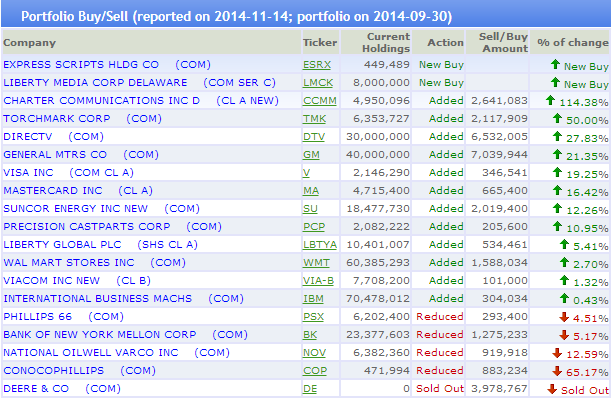Click red down arrow beside 12.59%
Screen dimensions: 611x399
(557, 353)
